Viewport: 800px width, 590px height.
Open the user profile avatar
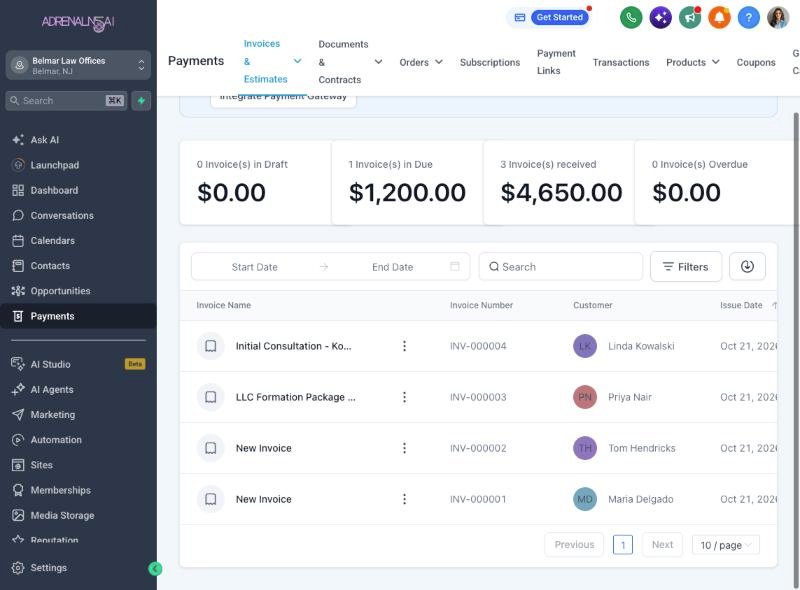(x=778, y=18)
